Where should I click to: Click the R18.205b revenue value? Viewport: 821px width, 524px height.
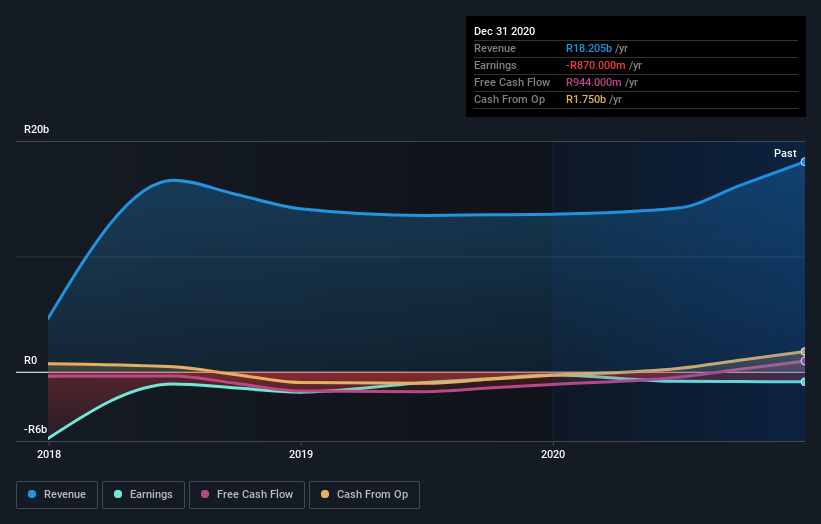point(589,48)
